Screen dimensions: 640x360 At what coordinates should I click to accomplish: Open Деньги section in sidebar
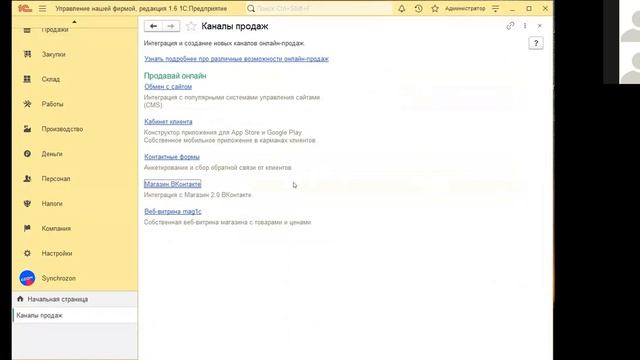click(52, 154)
